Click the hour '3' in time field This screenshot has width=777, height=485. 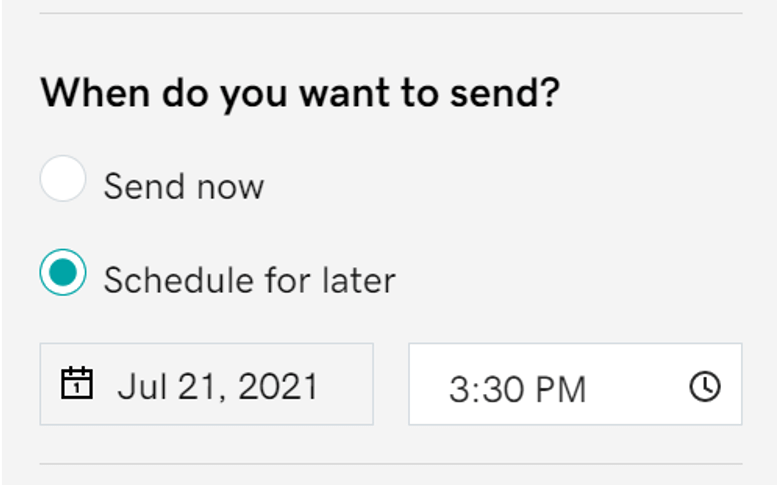click(457, 389)
